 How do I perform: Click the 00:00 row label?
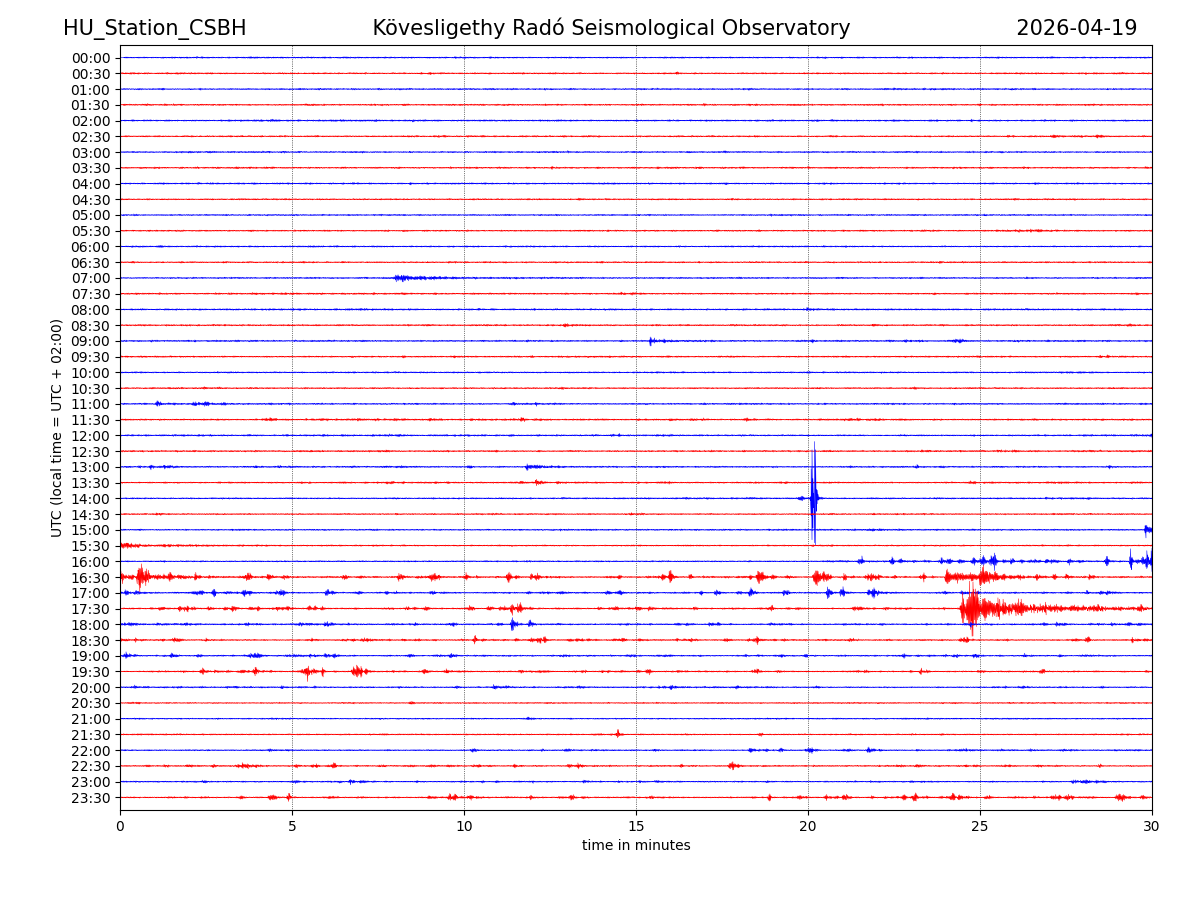point(91,58)
